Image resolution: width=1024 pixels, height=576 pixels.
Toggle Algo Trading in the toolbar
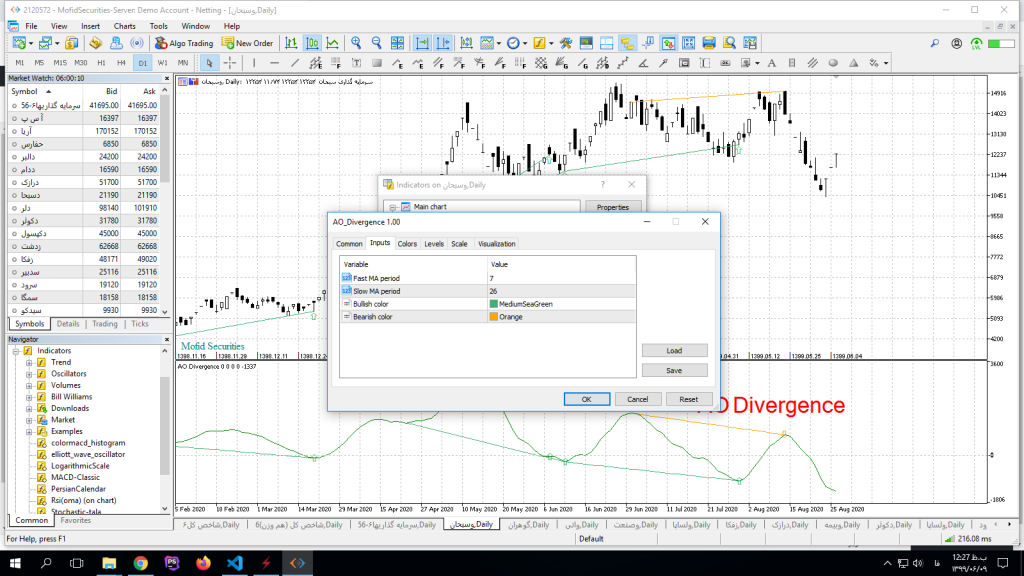tap(185, 43)
